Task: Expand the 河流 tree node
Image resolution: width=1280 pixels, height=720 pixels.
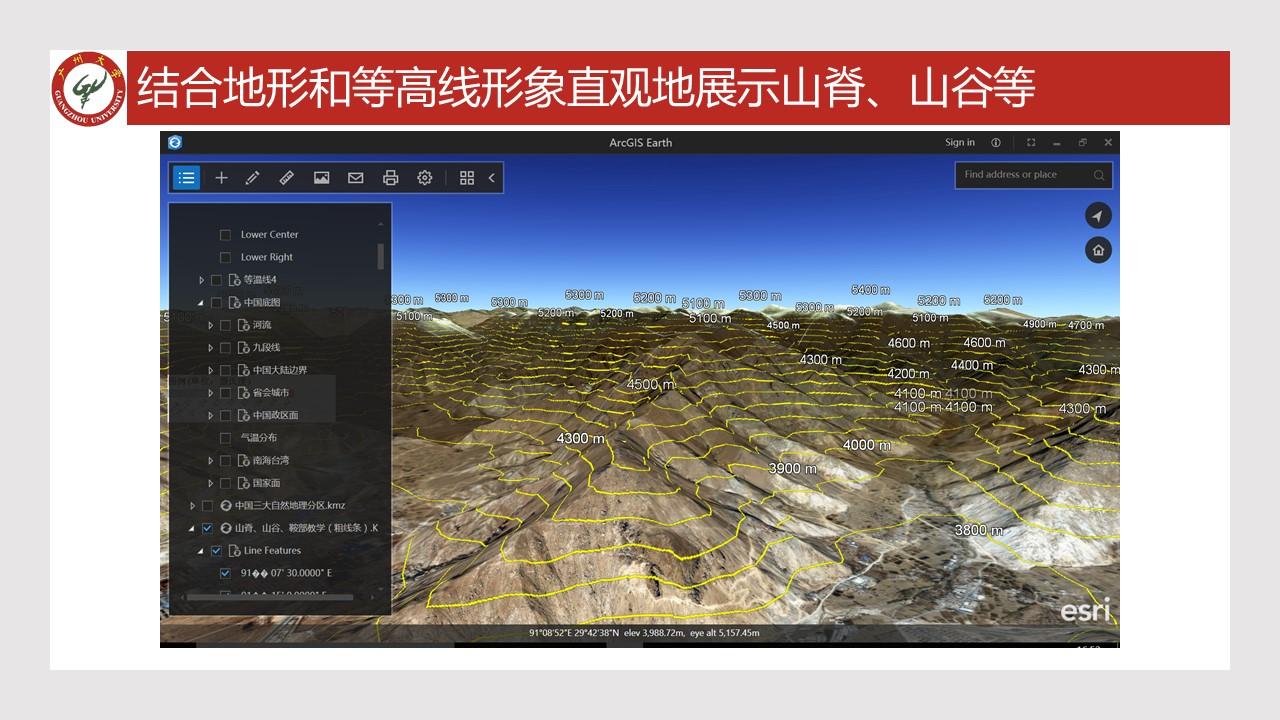Action: pos(210,325)
